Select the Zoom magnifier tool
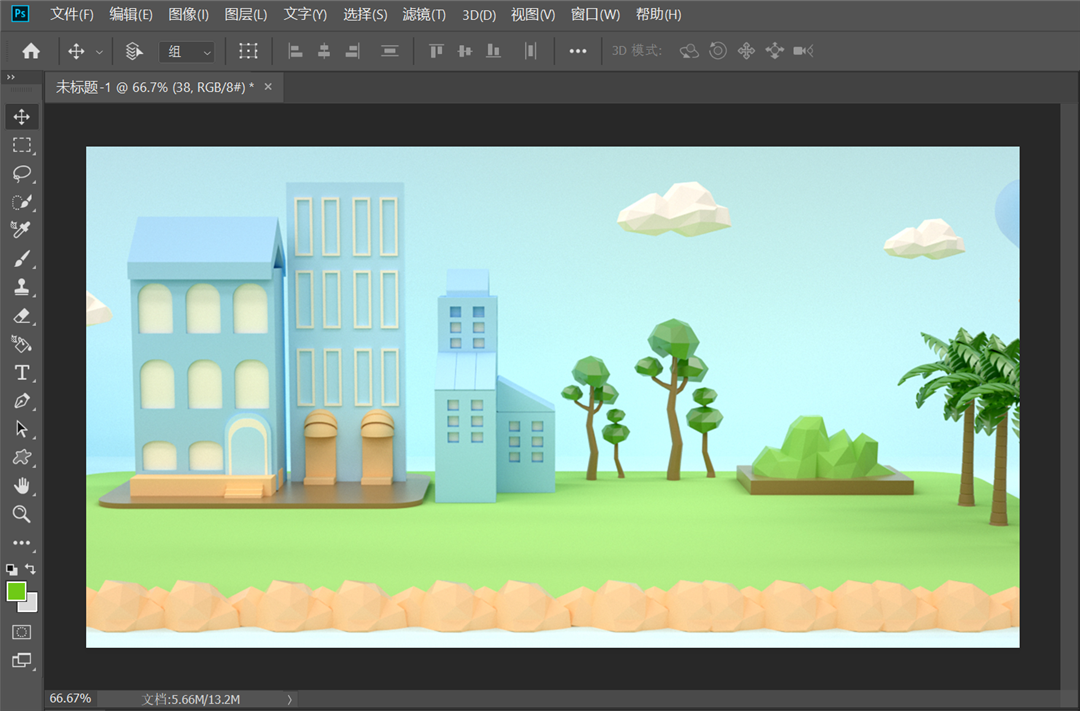The width and height of the screenshot is (1080, 711). pyautogui.click(x=22, y=514)
